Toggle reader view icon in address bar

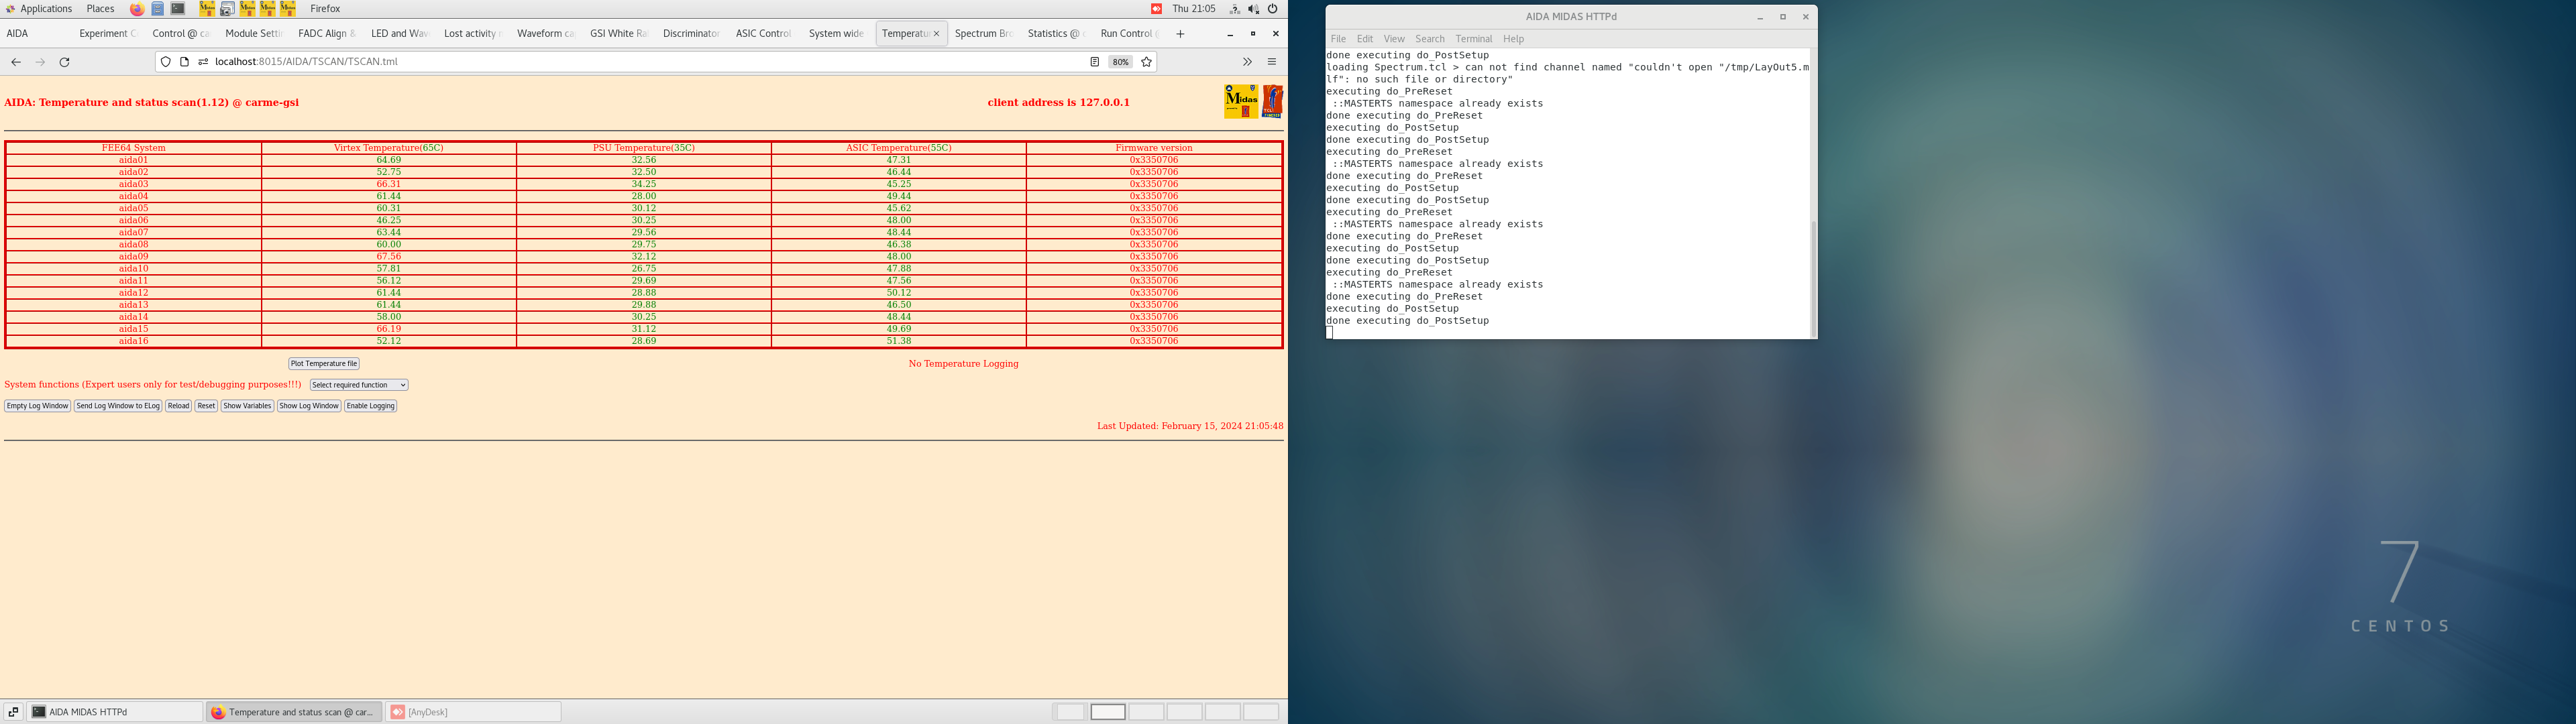point(1094,62)
